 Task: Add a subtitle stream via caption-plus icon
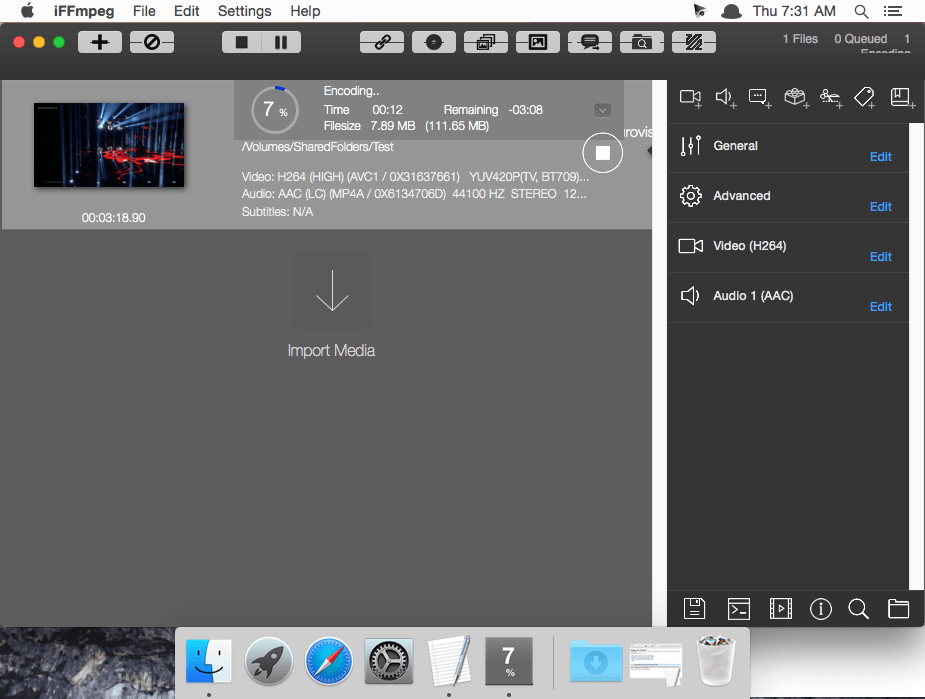coord(760,97)
